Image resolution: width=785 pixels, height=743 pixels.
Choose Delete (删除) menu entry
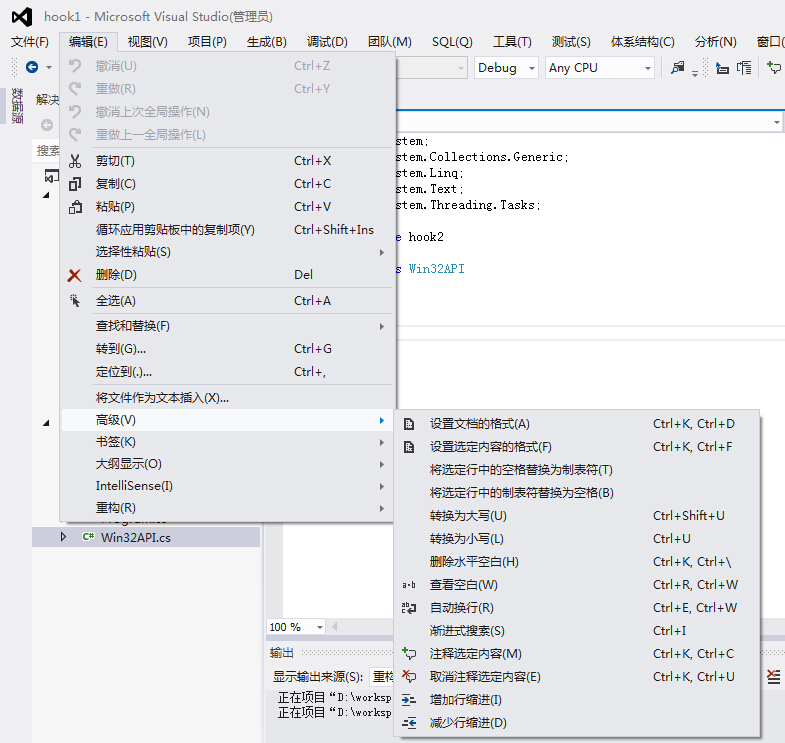tap(227, 275)
